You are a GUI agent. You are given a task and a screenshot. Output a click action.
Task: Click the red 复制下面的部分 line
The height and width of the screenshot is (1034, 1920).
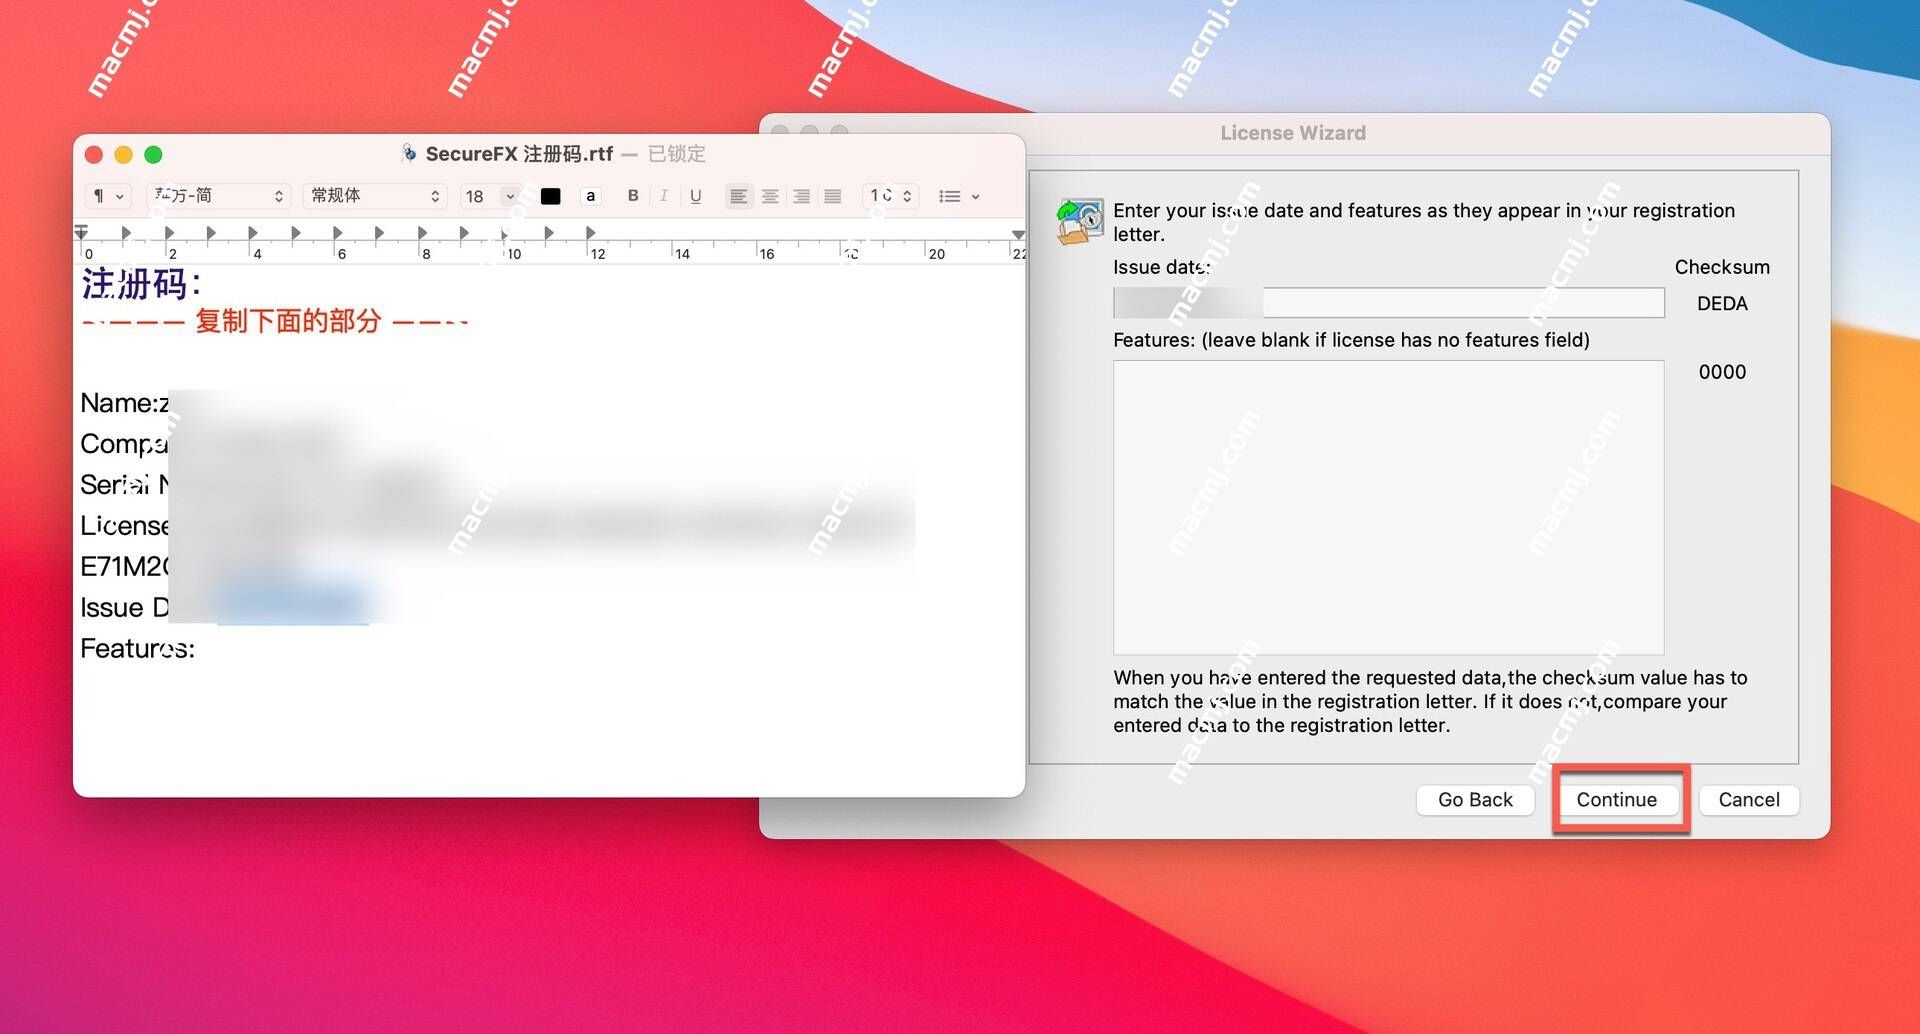[275, 321]
